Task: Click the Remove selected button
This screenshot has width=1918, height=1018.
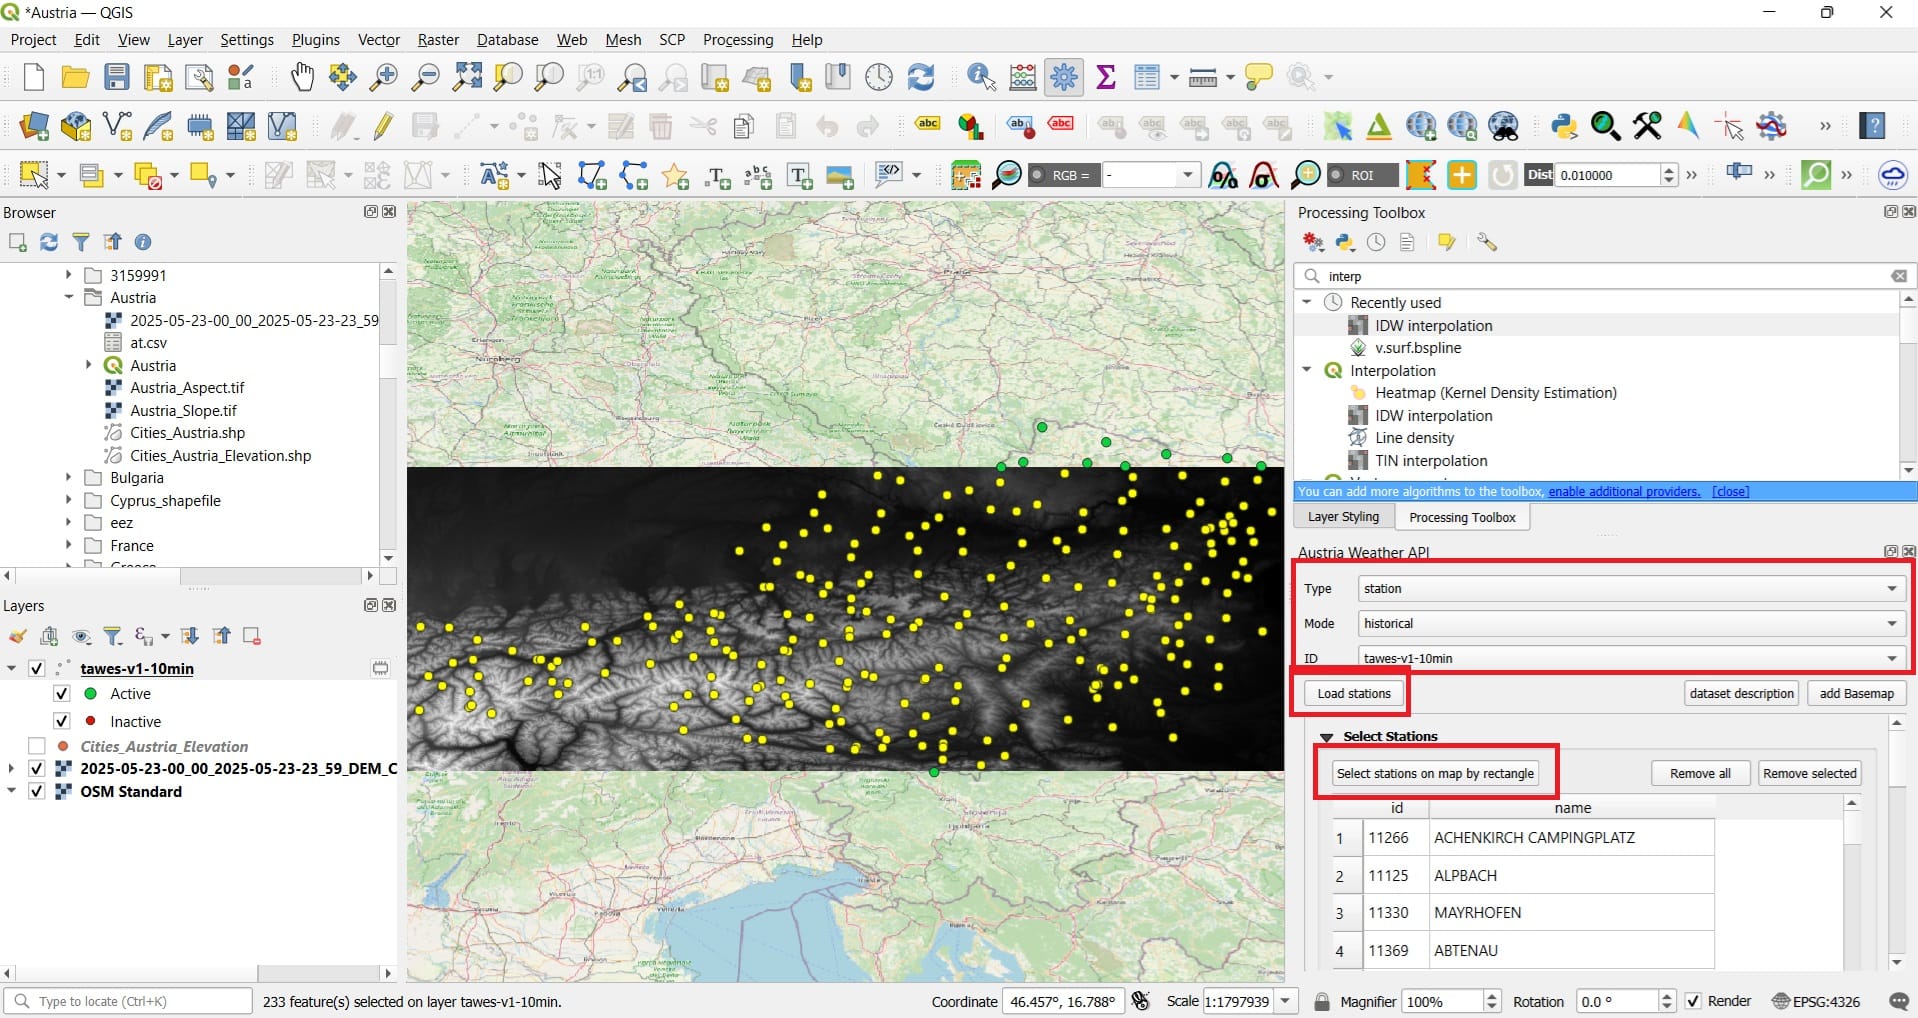Action: pos(1809,773)
